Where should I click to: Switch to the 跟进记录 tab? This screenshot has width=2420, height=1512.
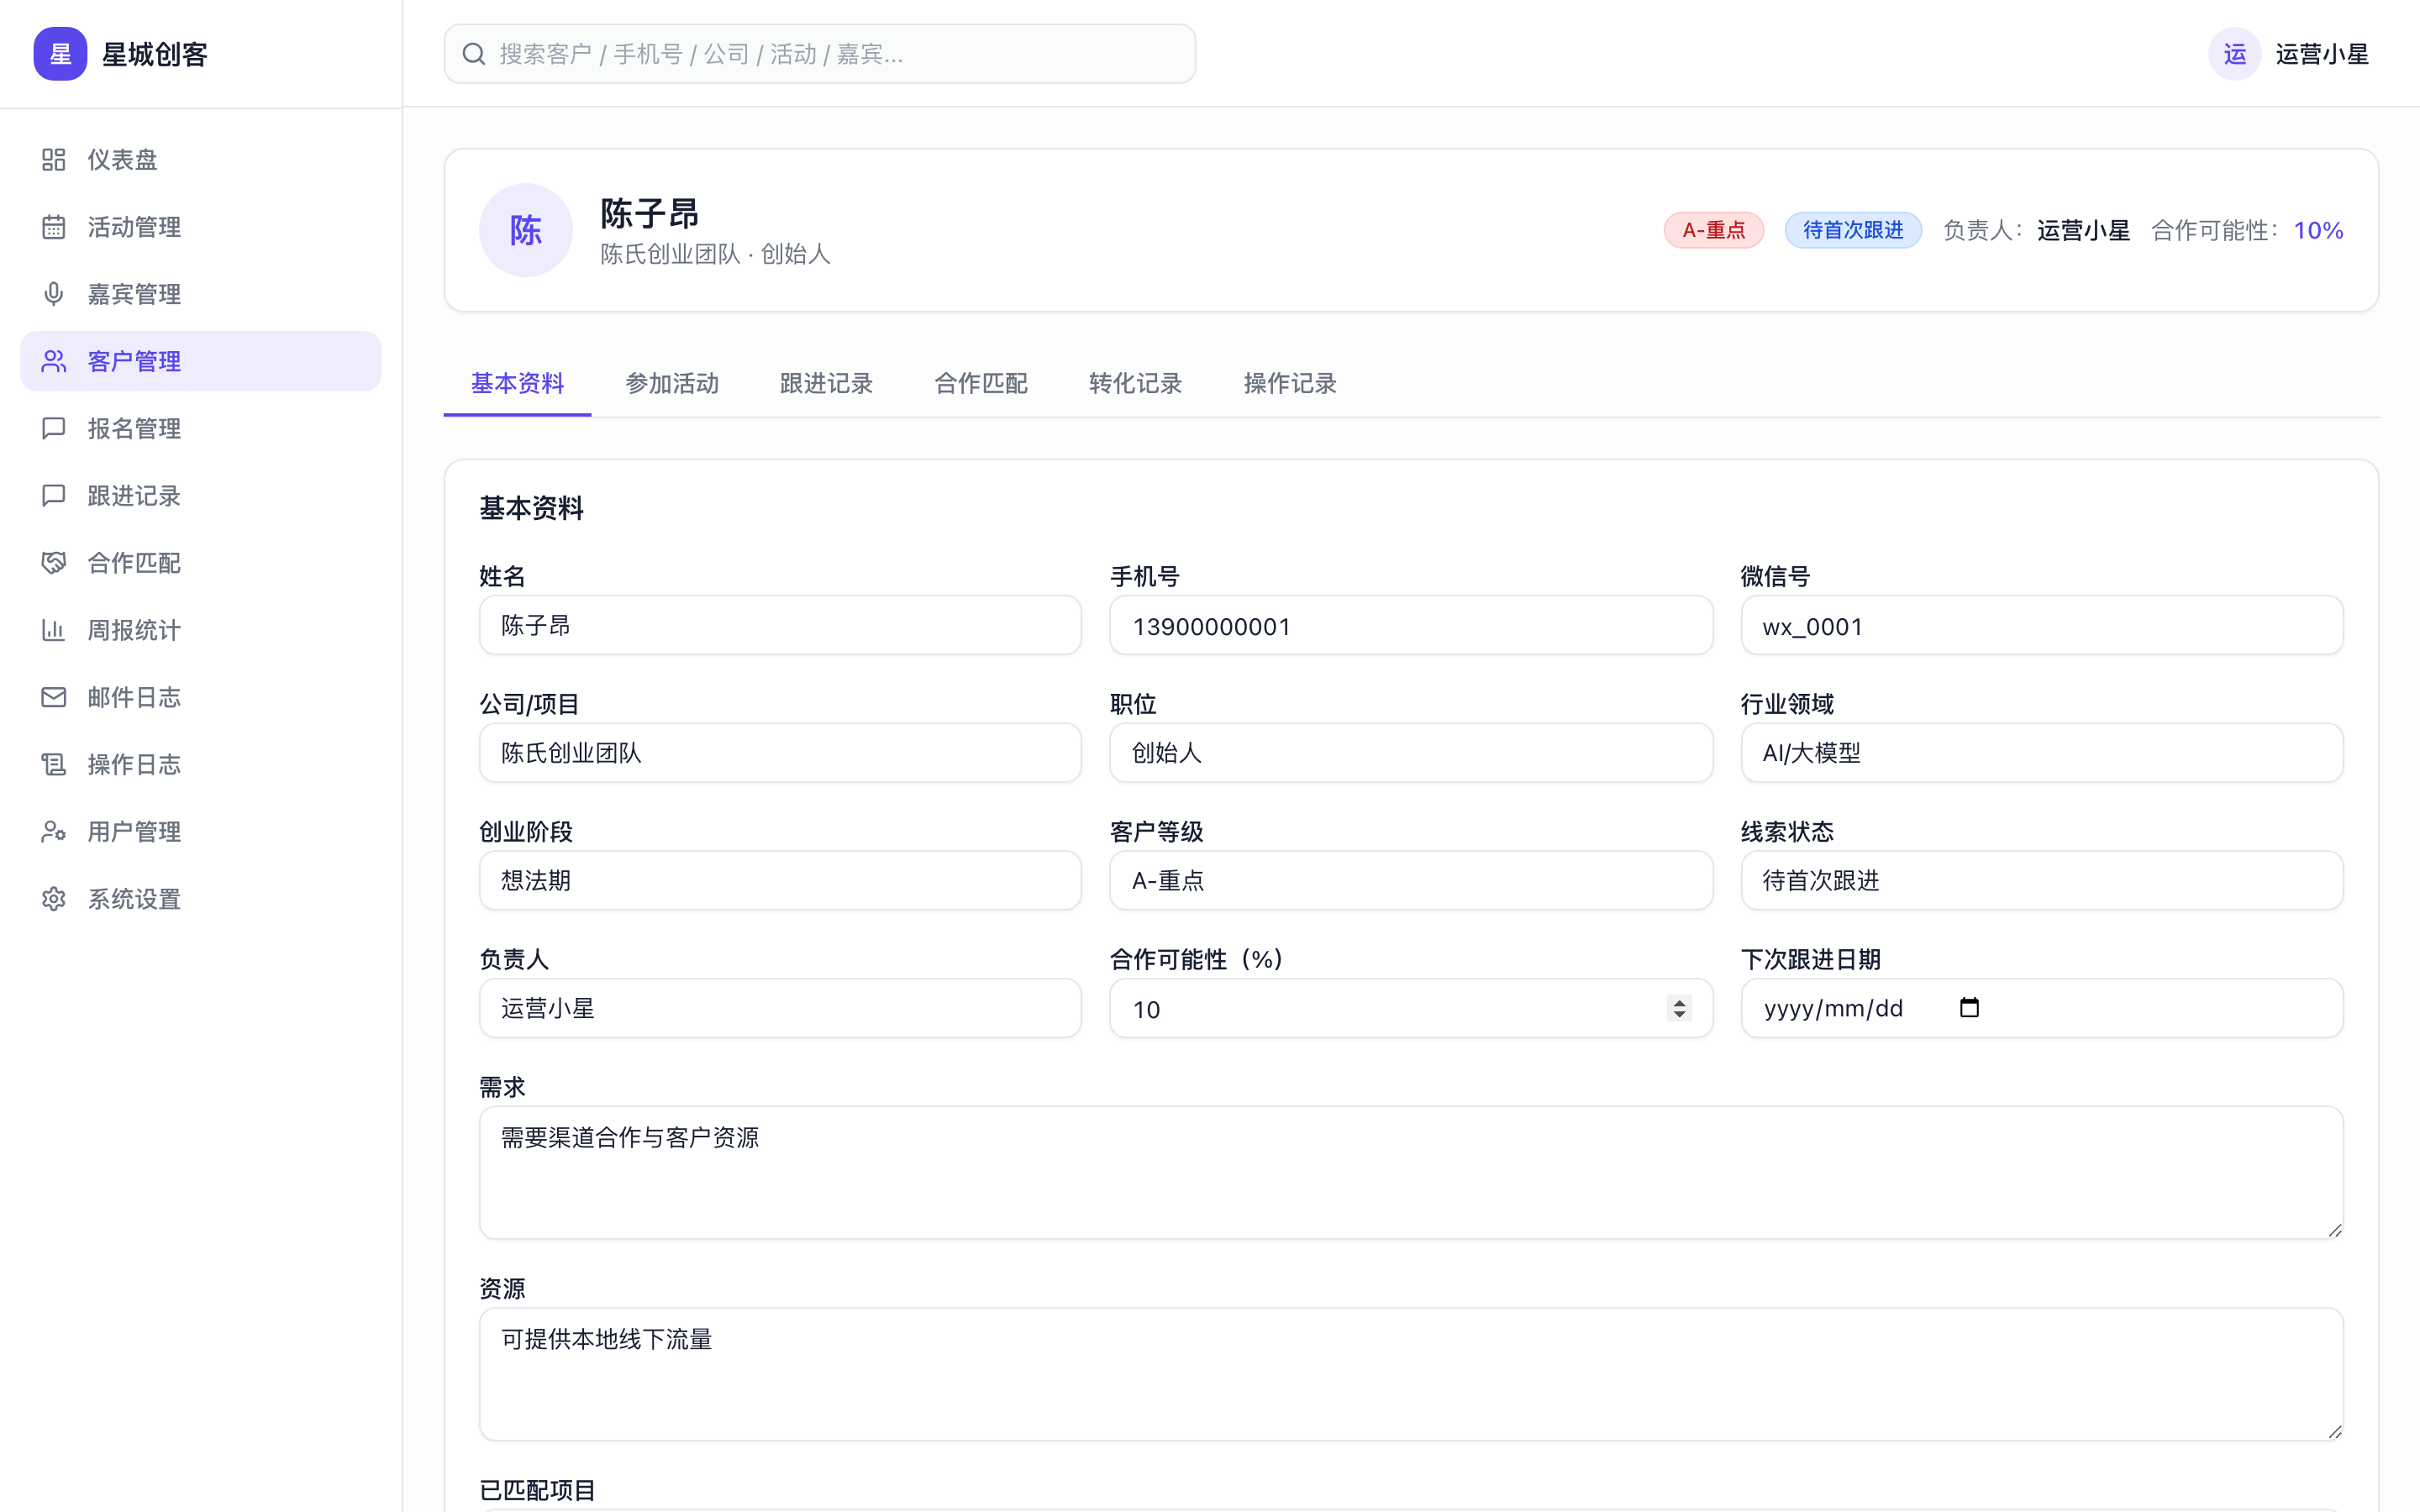click(x=826, y=383)
